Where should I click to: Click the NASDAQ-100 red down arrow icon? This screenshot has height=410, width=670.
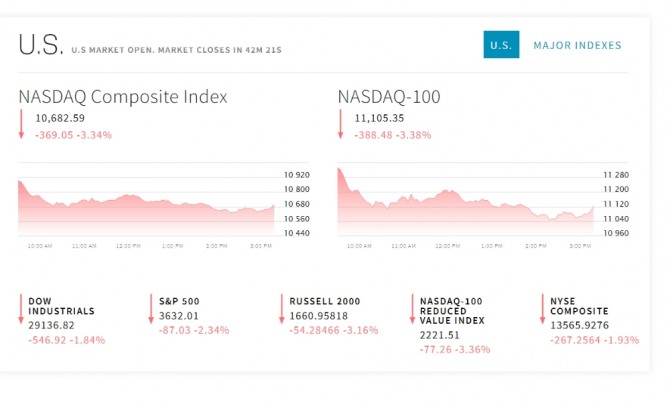tap(341, 125)
